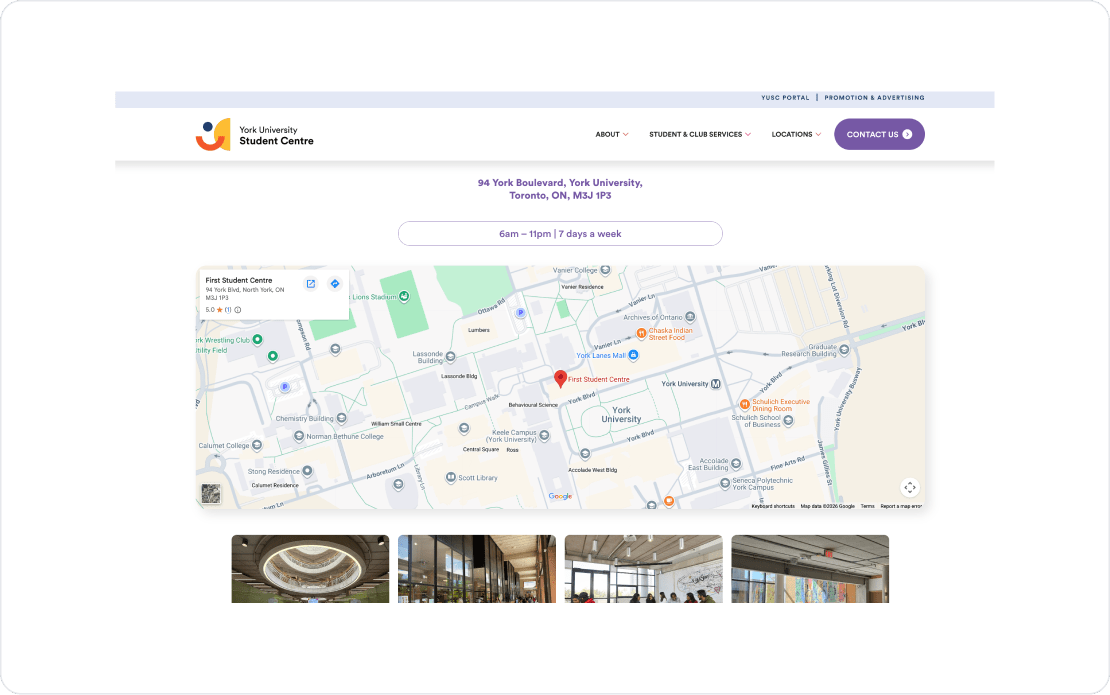The height and width of the screenshot is (695, 1110).
Task: Expand the Locations menu
Action: [x=796, y=134]
